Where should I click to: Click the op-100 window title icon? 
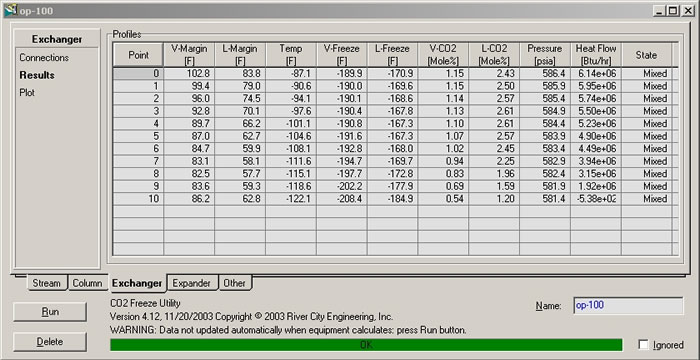(x=11, y=10)
